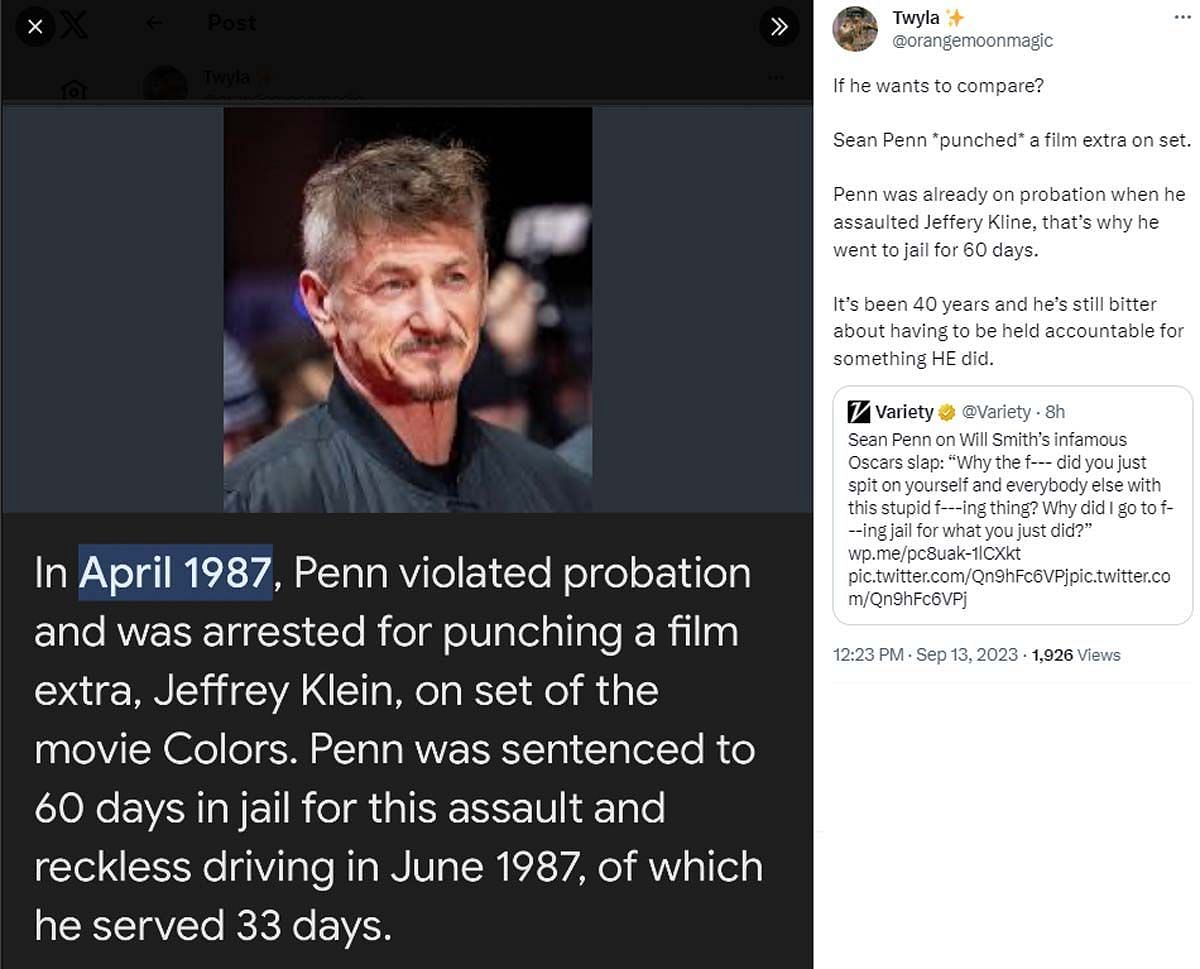Click the 8h timestamp on Variety post
1200x969 pixels.
coord(1056,412)
